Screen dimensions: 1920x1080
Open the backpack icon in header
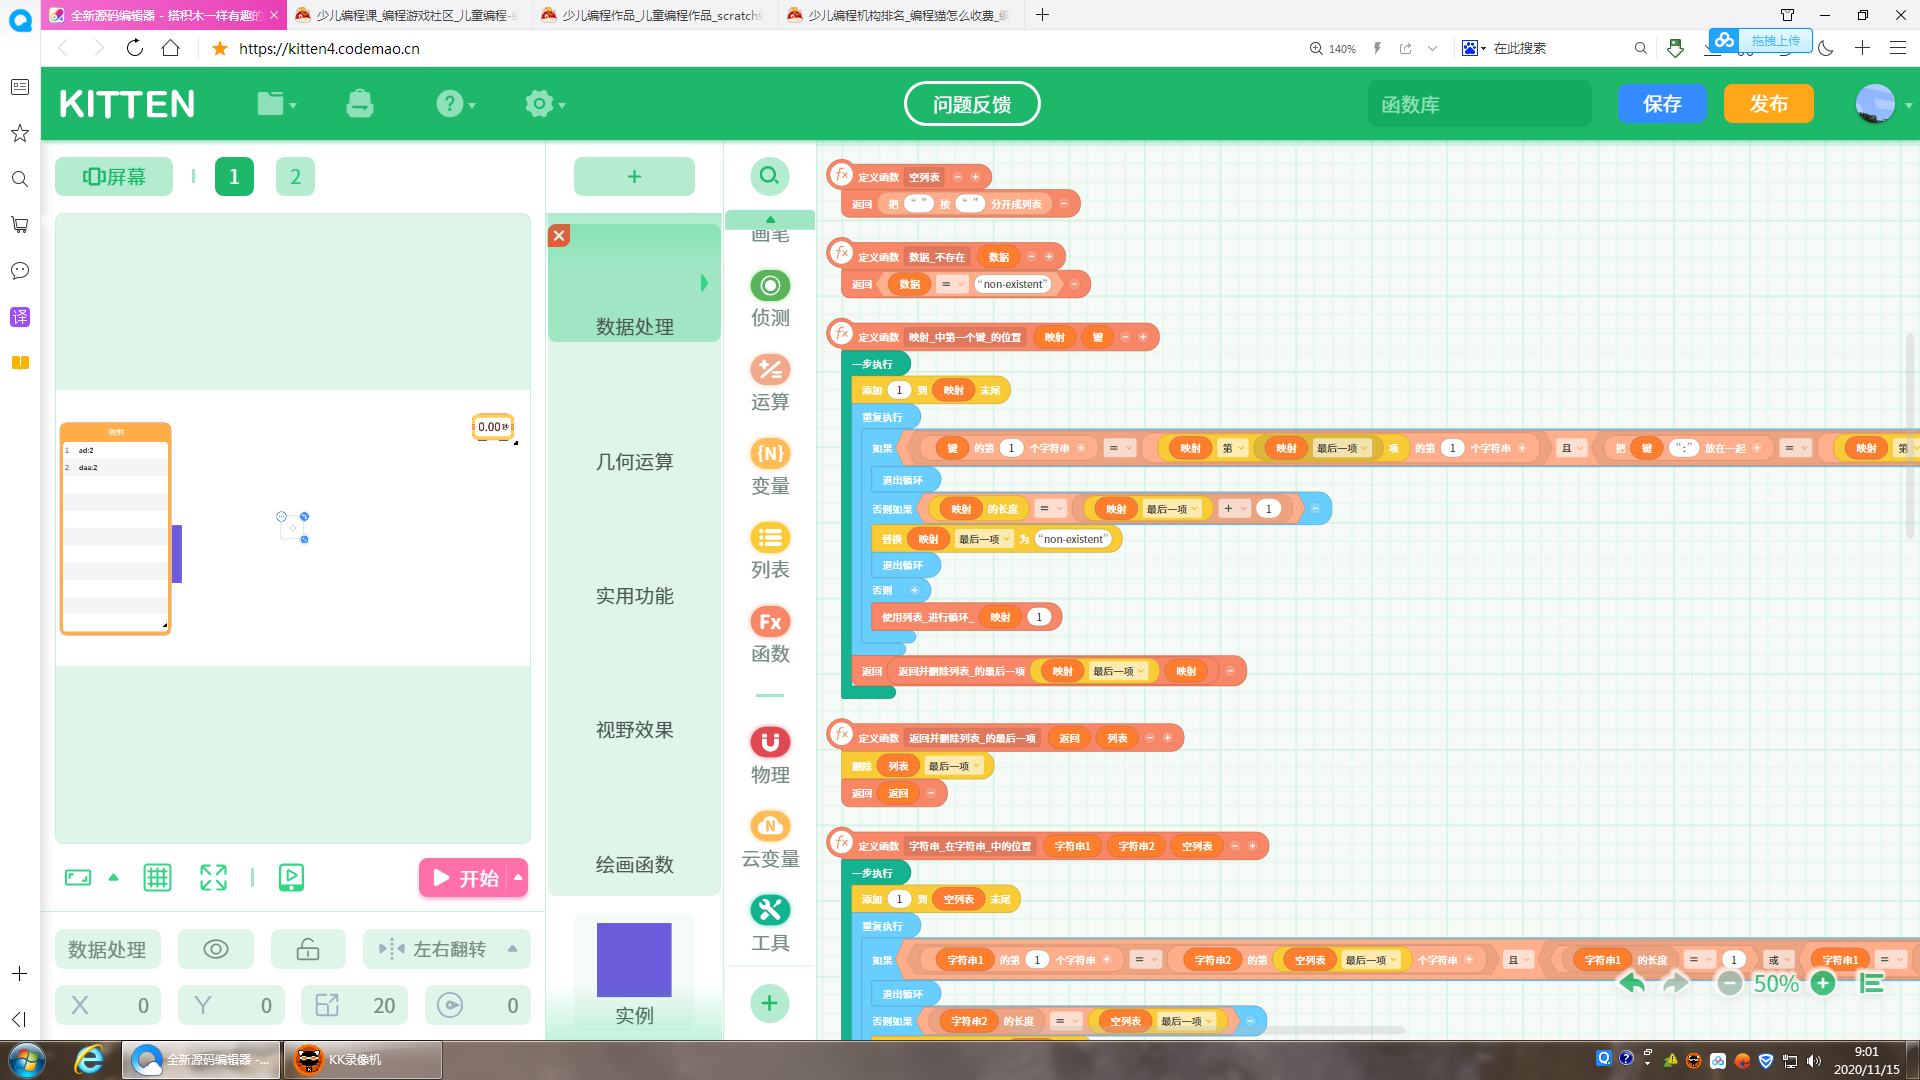click(x=360, y=103)
